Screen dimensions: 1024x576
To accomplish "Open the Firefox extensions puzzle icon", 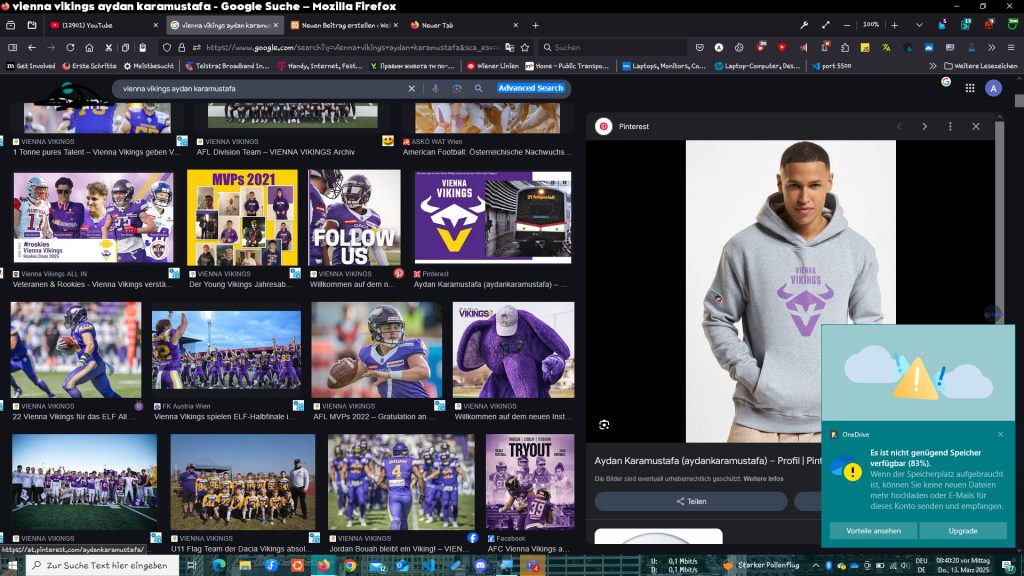I will coord(844,48).
